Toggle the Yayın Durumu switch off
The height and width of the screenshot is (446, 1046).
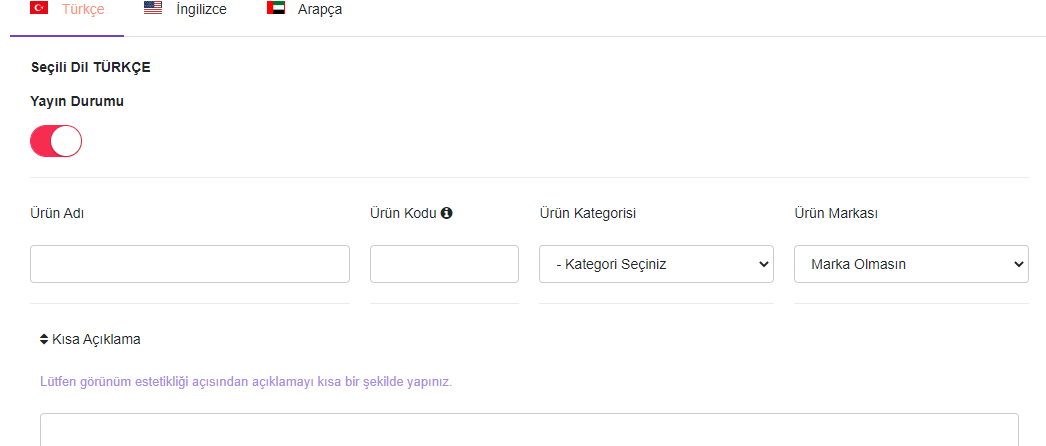click(x=56, y=141)
